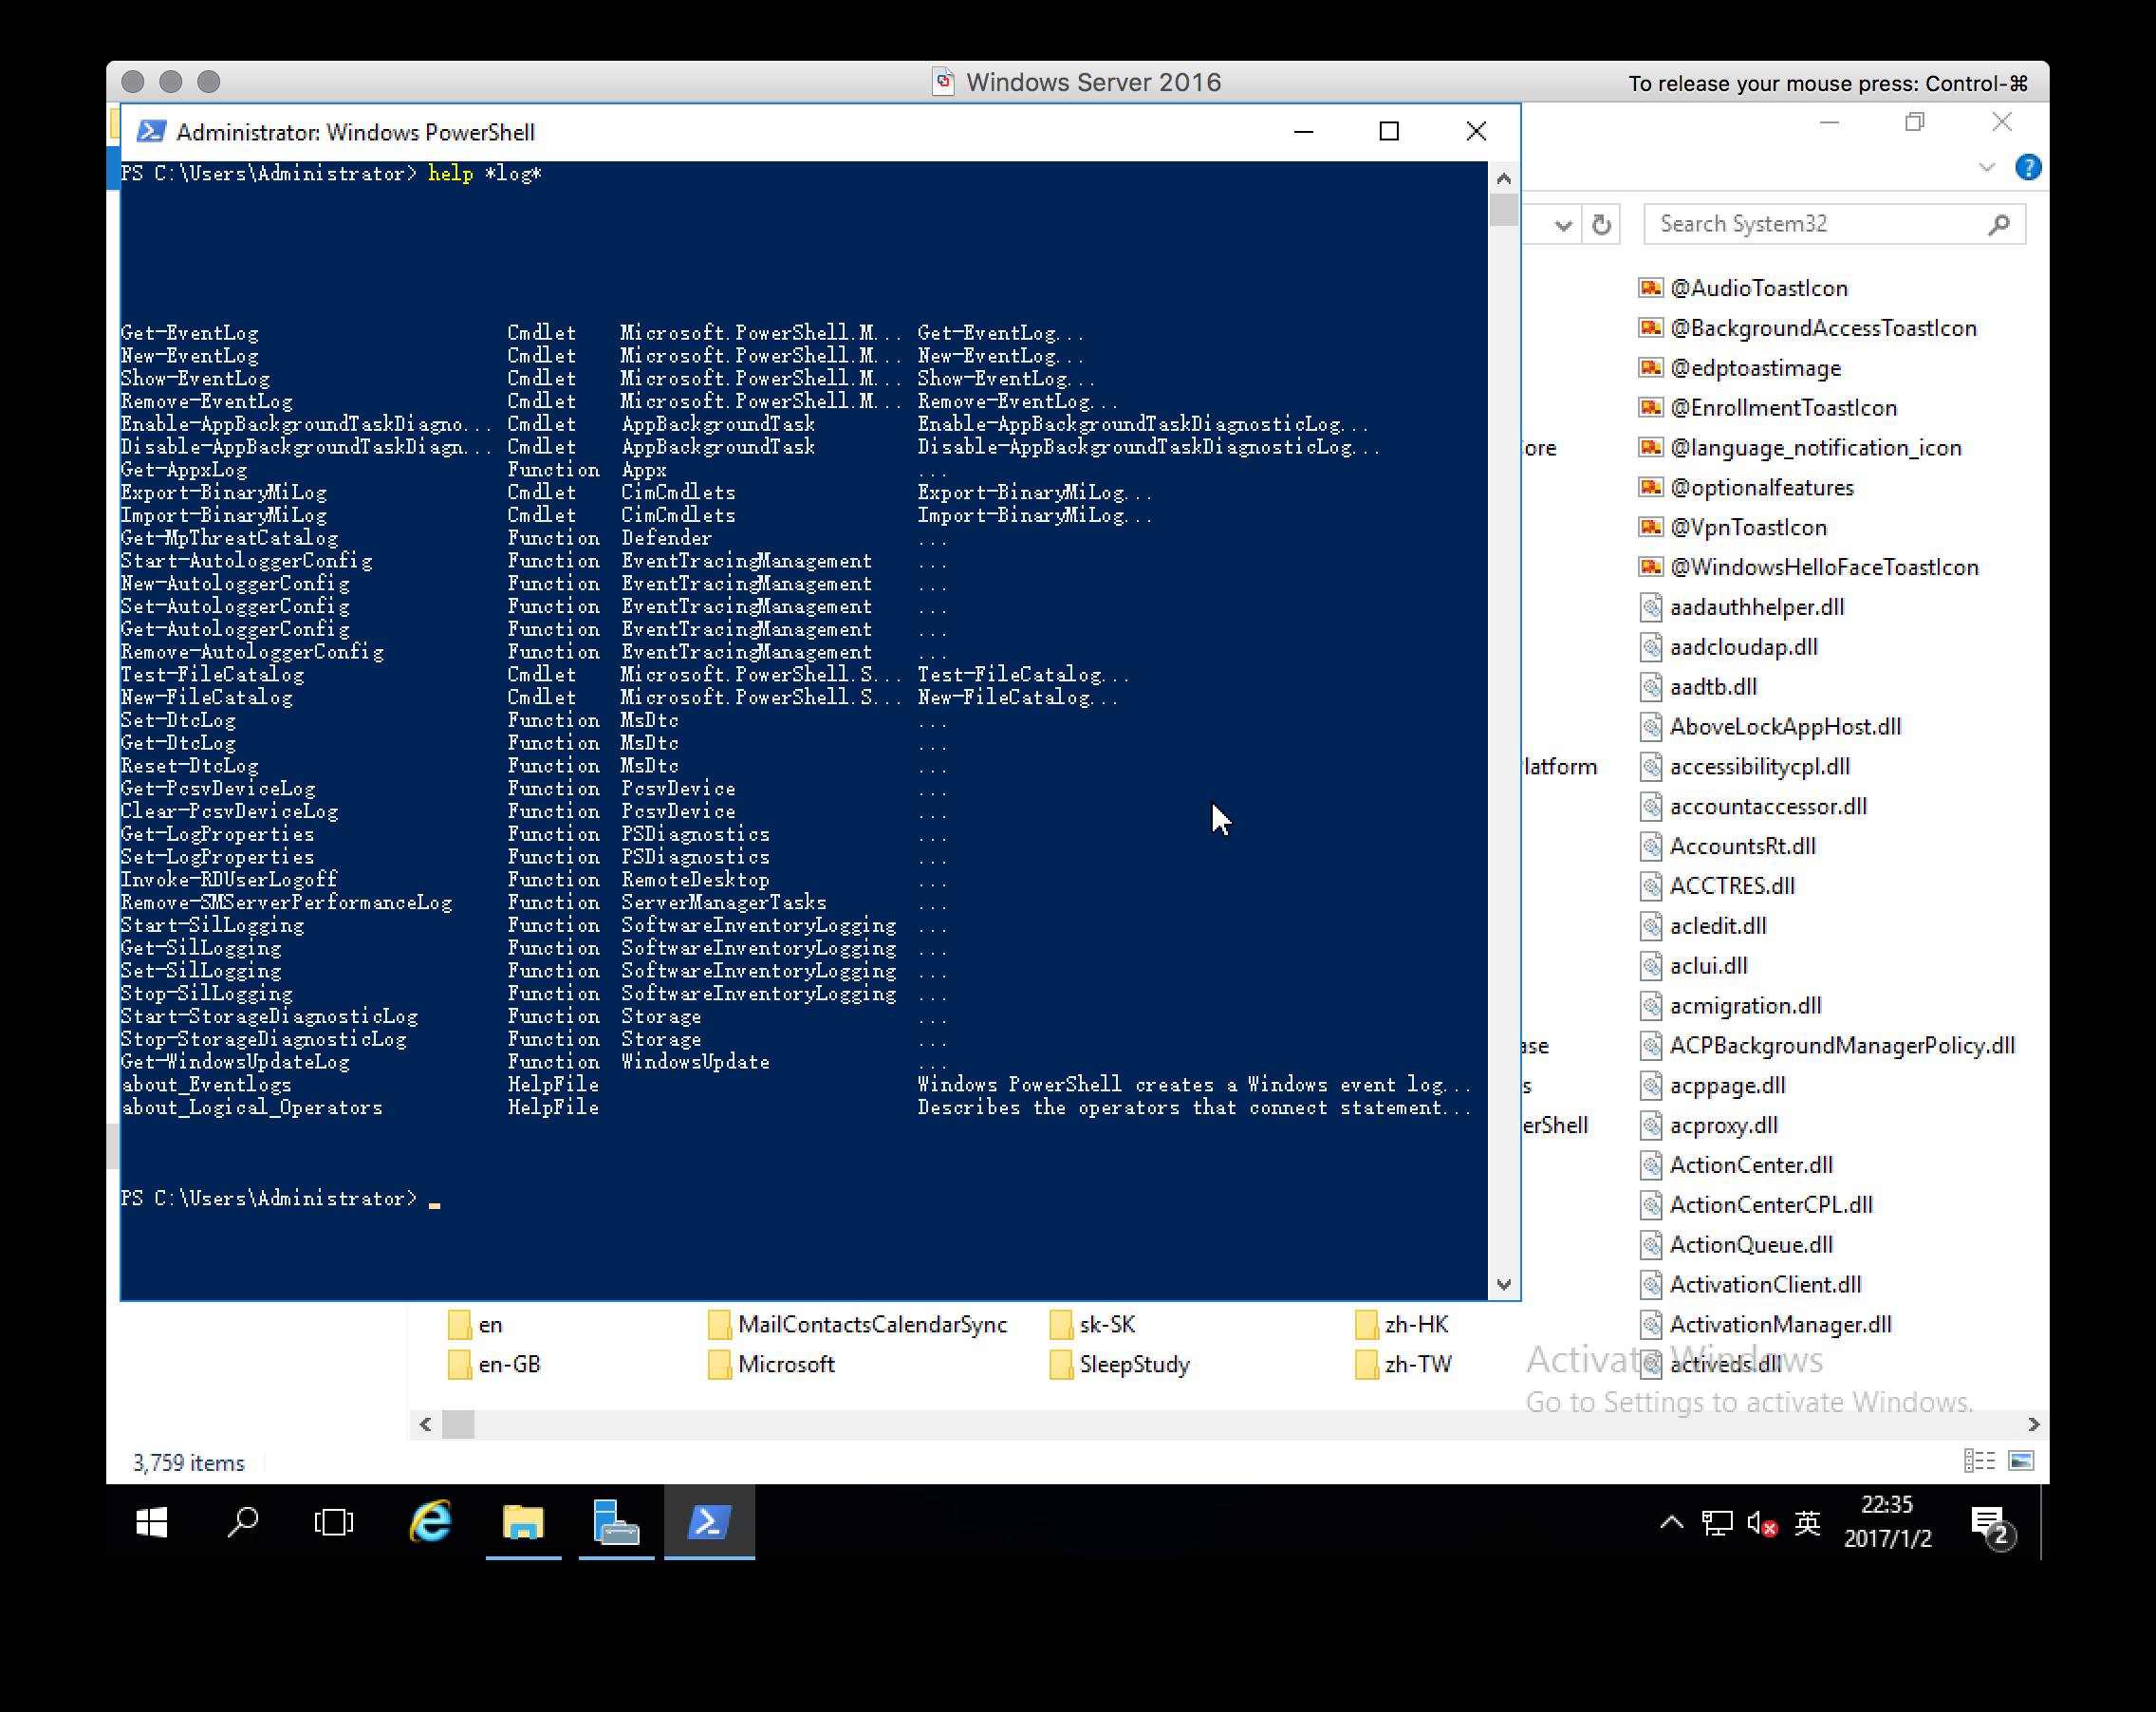Select the SleepStudy folder
This screenshot has width=2156, height=1712.
click(1119, 1364)
